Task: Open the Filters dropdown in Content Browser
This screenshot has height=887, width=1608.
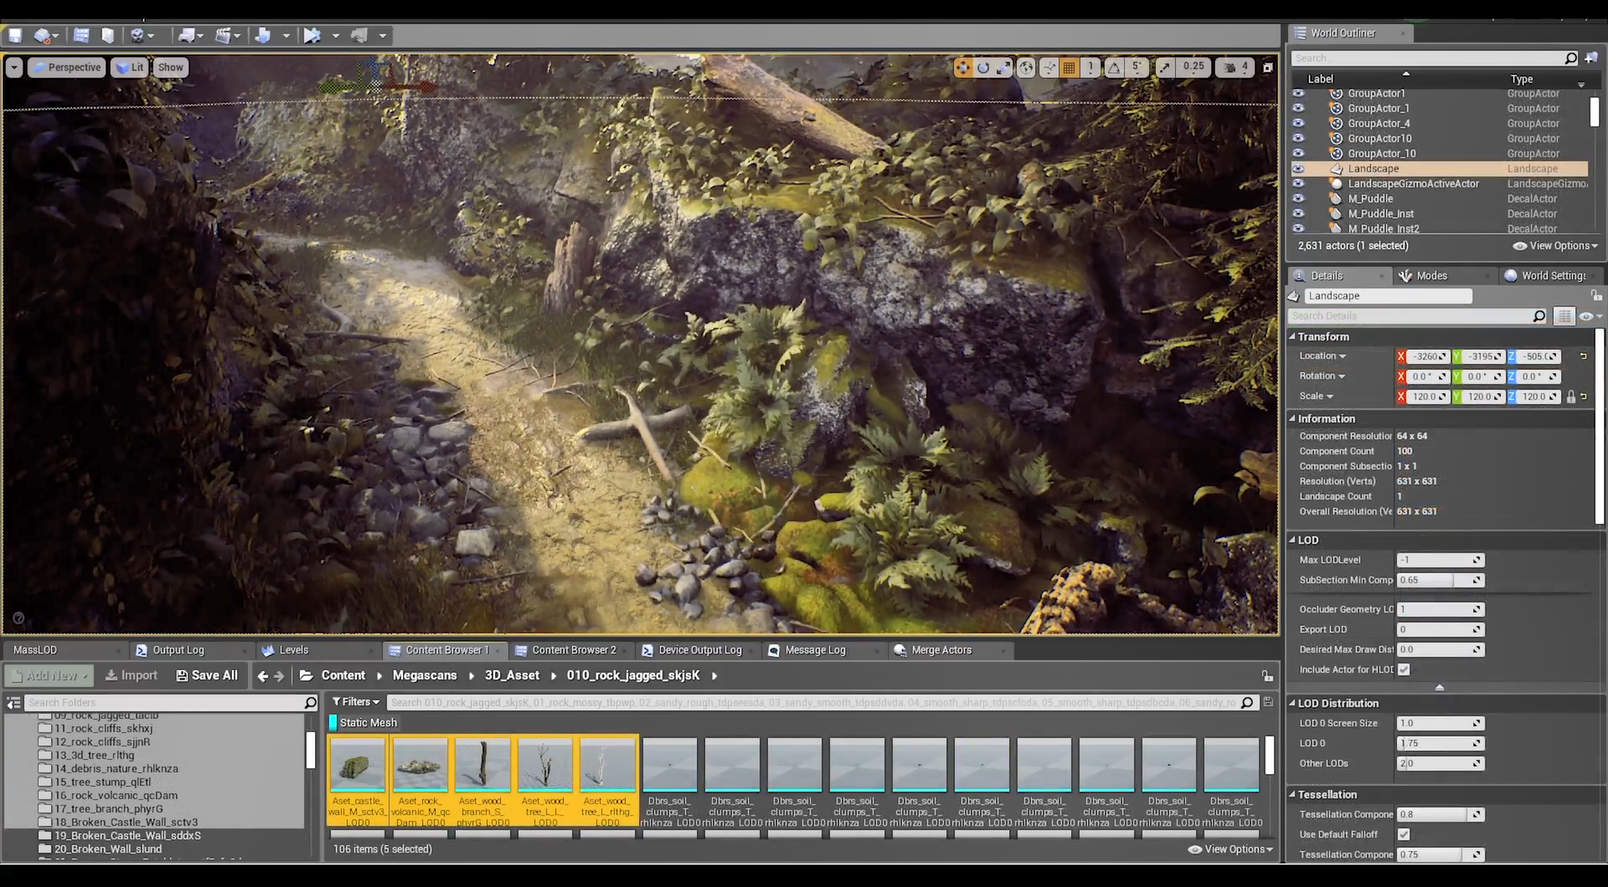Action: (x=356, y=702)
